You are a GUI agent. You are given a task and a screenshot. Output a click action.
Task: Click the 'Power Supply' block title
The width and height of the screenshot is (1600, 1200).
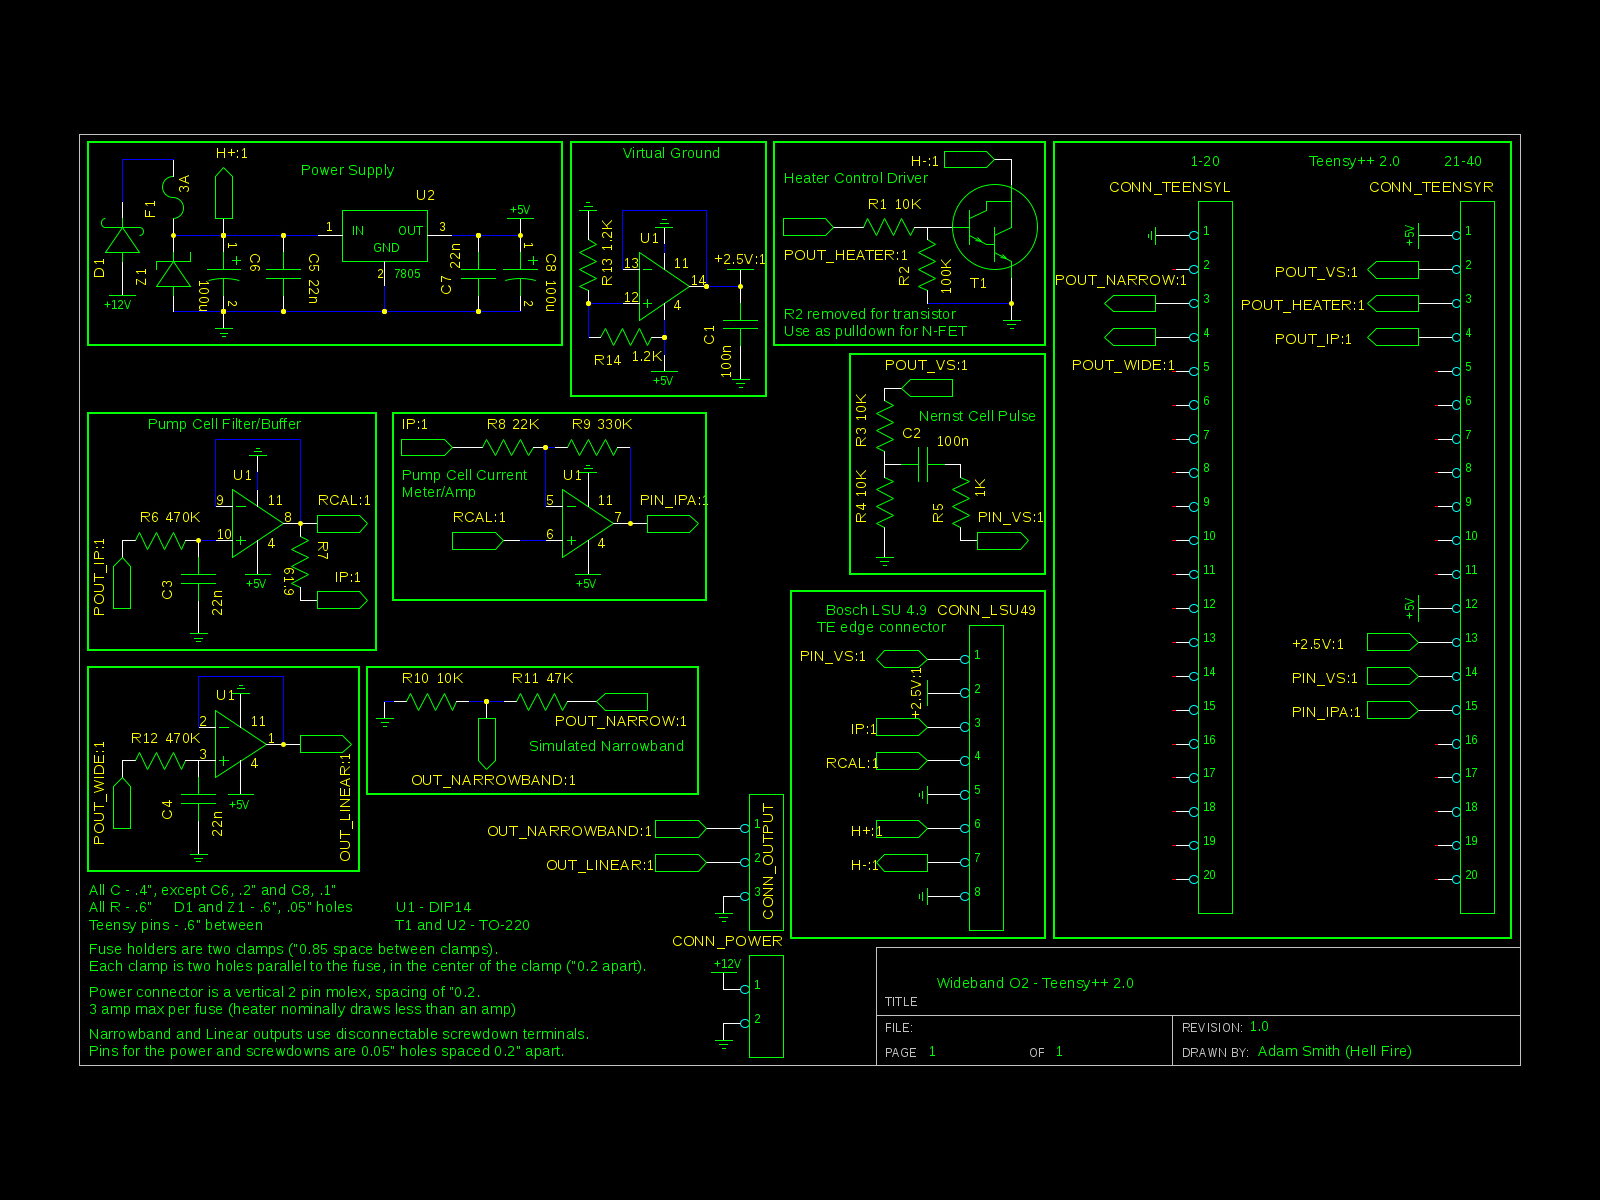point(347,170)
